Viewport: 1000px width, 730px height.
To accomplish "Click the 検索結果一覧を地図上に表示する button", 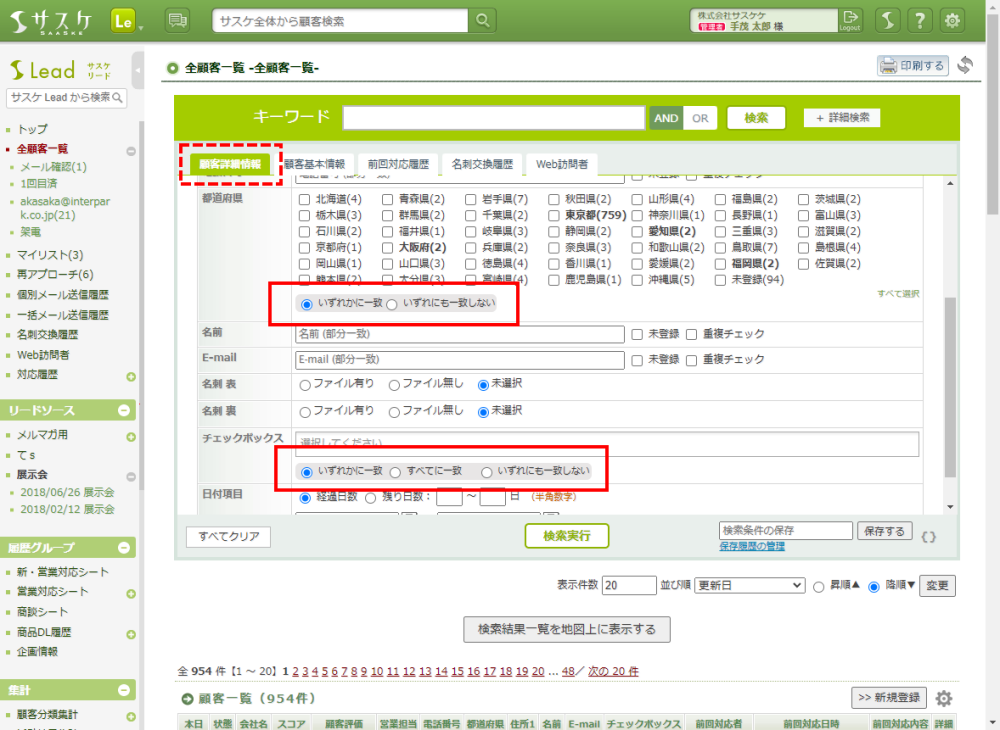I will [566, 629].
